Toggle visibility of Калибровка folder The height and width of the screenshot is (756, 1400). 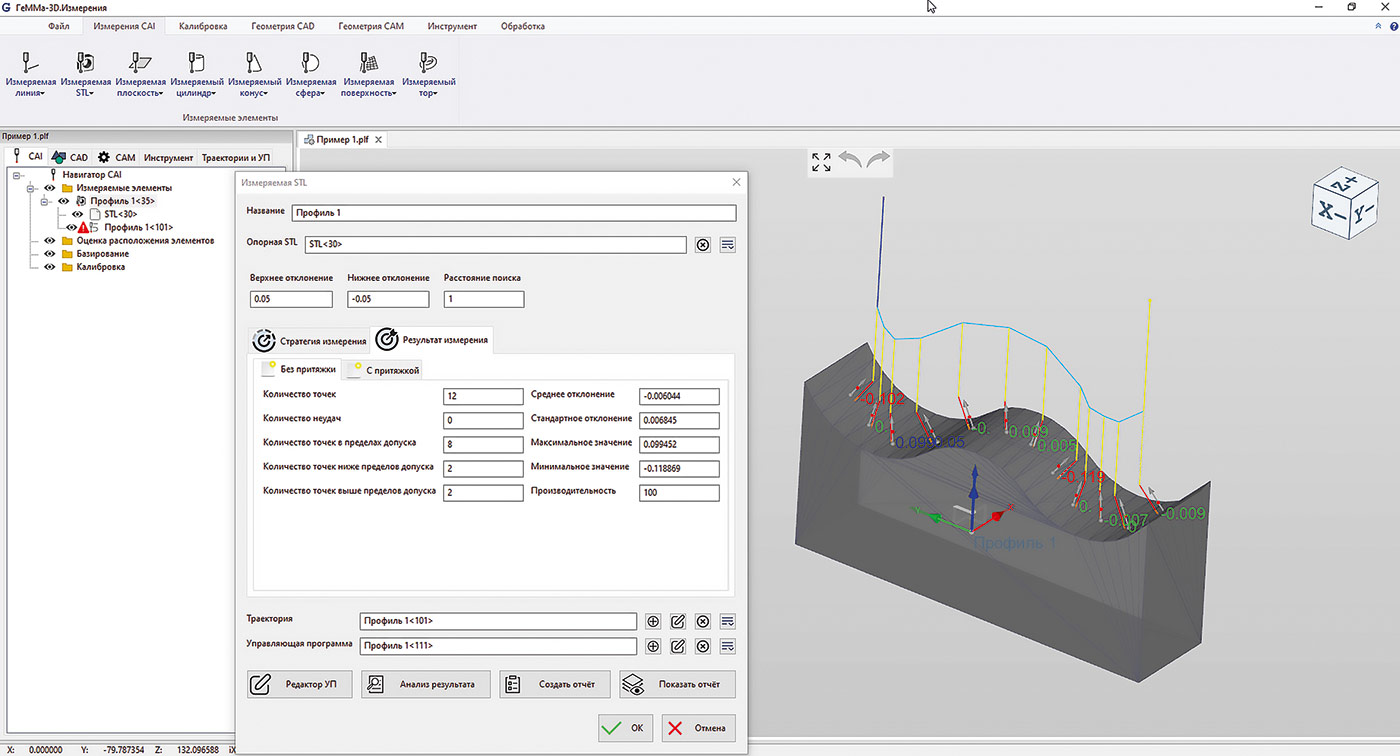[x=49, y=267]
